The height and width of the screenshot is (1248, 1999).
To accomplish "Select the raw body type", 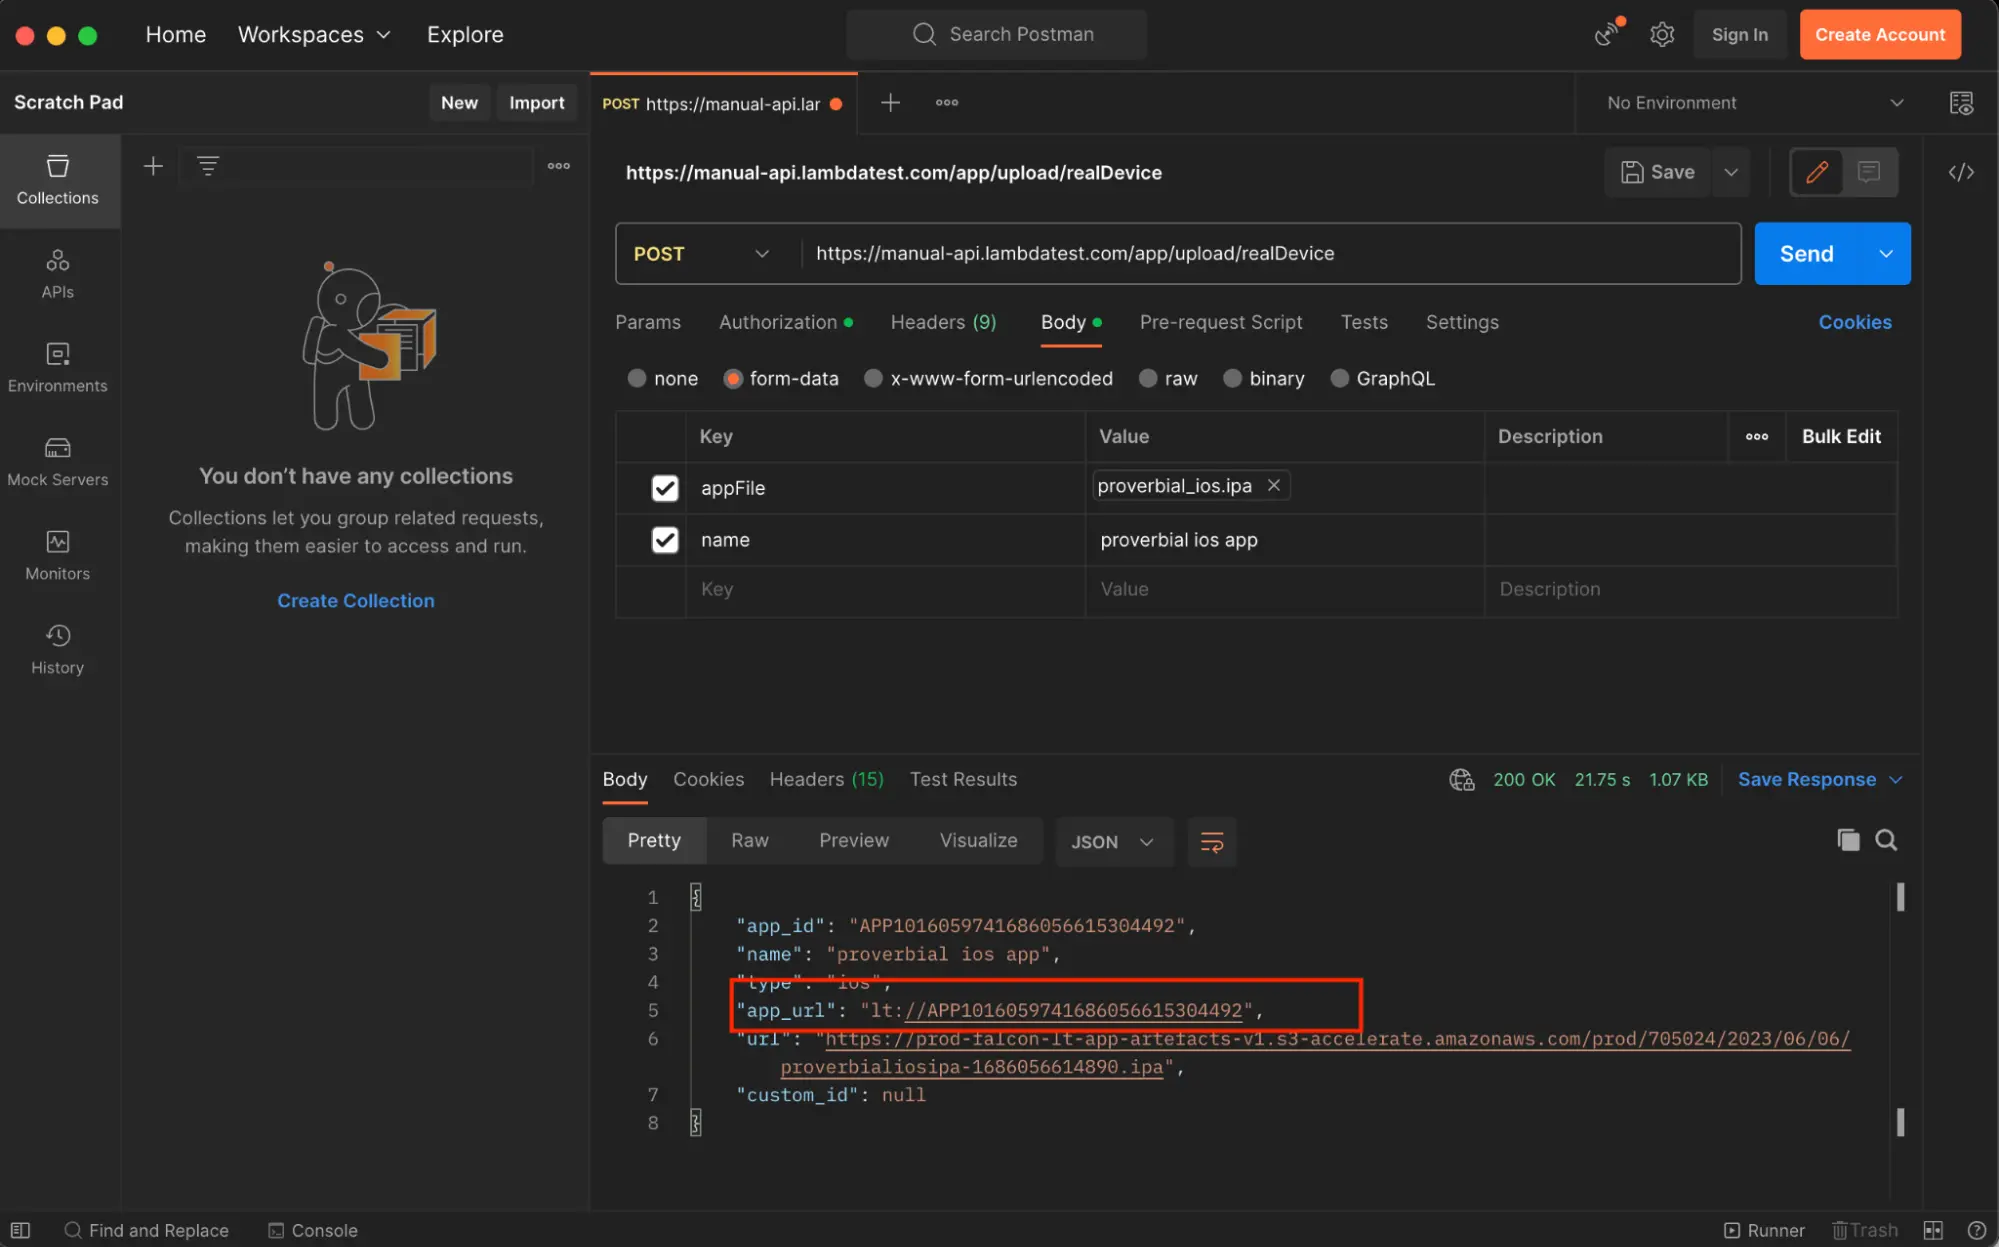I will coord(1147,378).
